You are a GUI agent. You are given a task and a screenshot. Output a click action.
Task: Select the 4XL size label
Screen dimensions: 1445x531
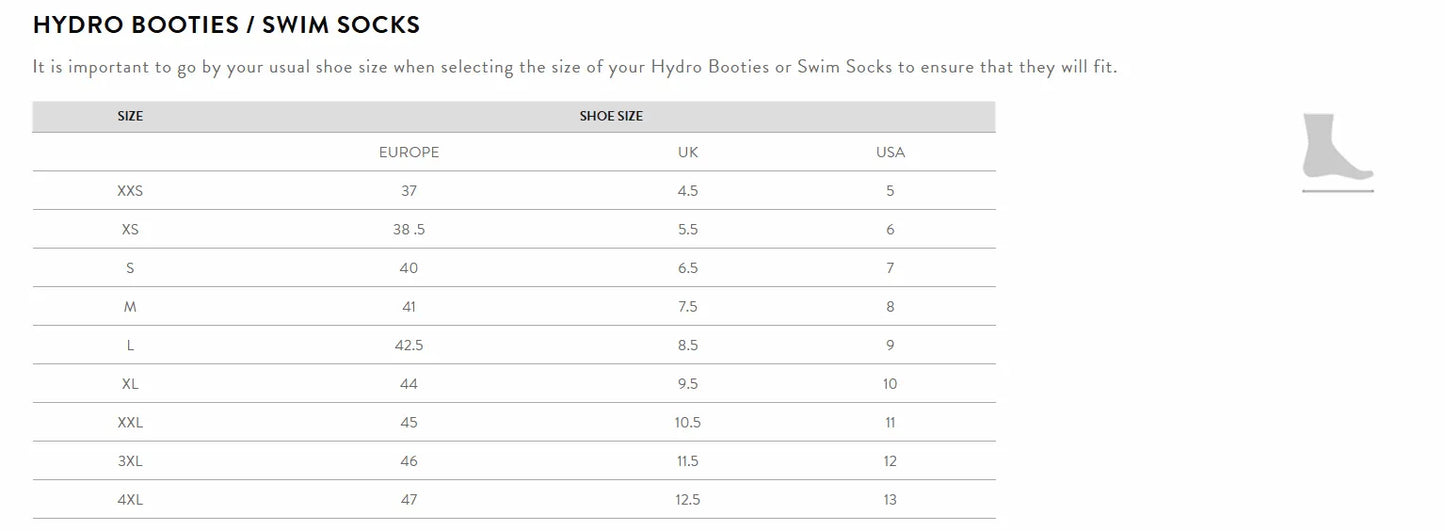130,500
